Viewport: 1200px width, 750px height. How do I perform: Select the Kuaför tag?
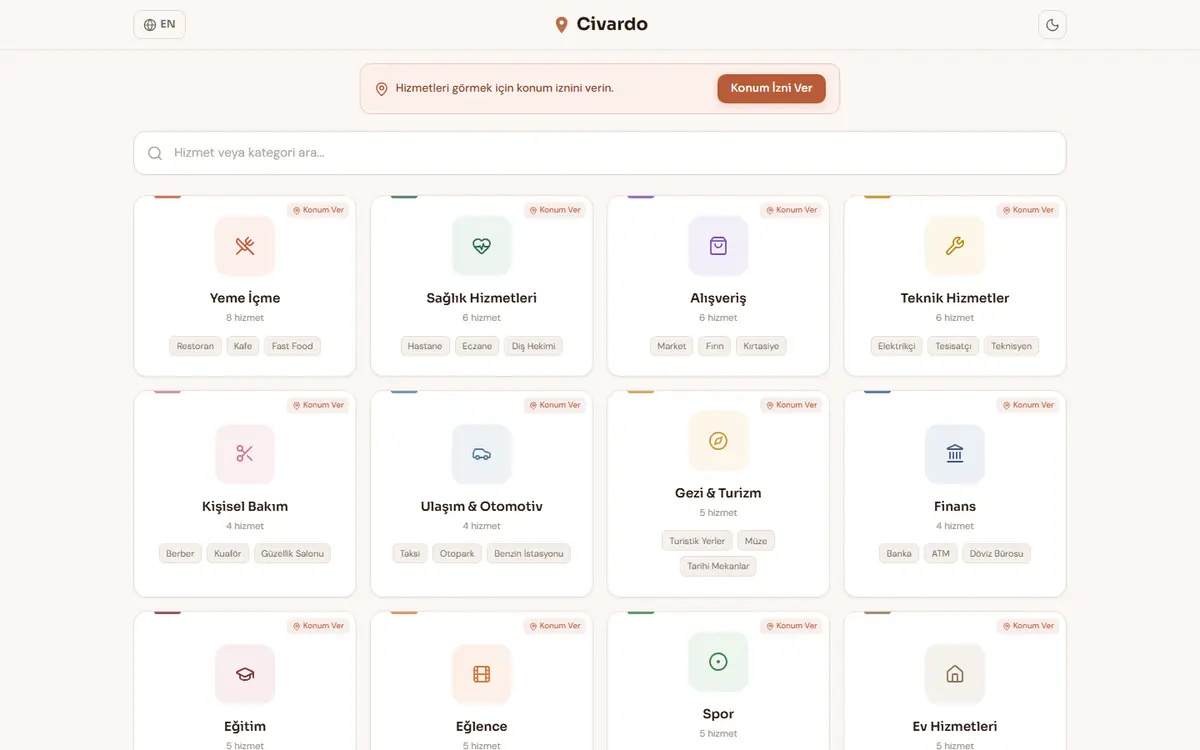coord(228,553)
